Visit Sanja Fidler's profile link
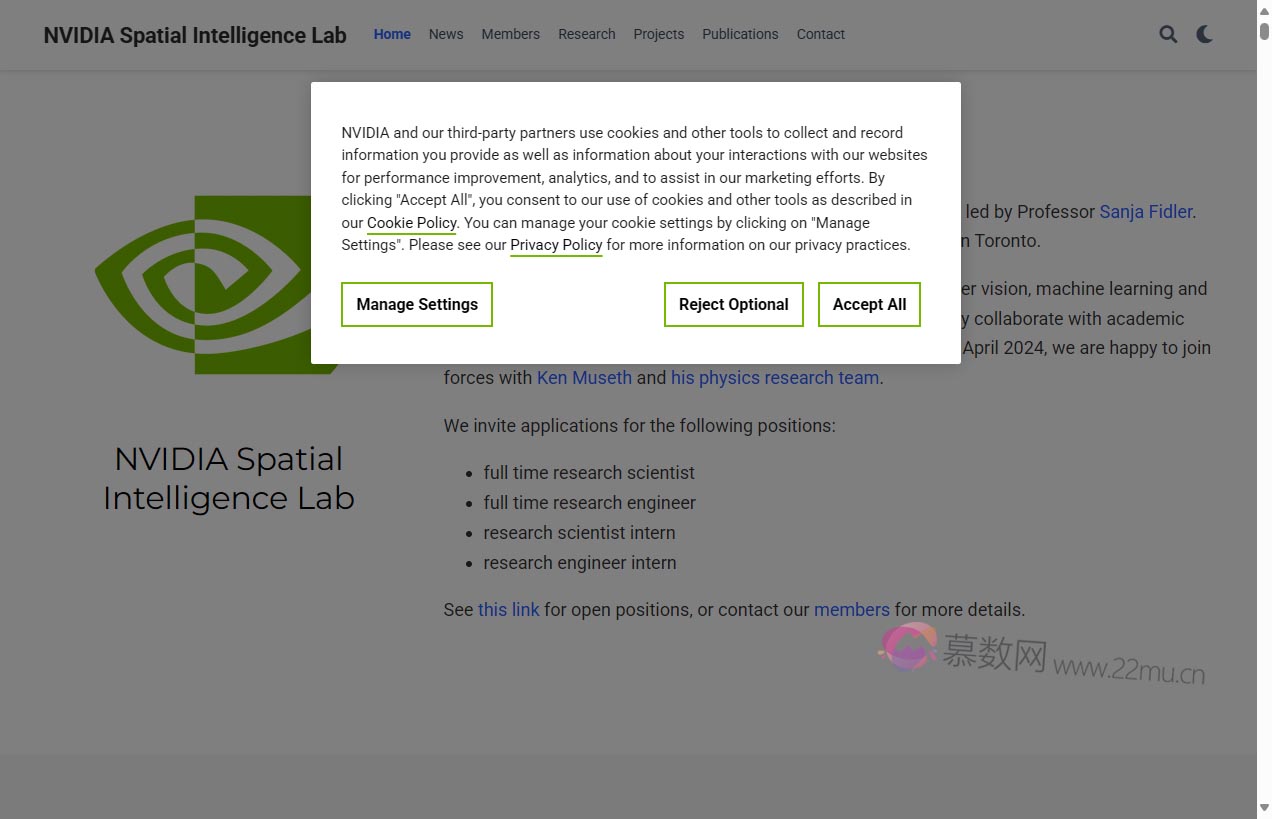 coord(1146,211)
